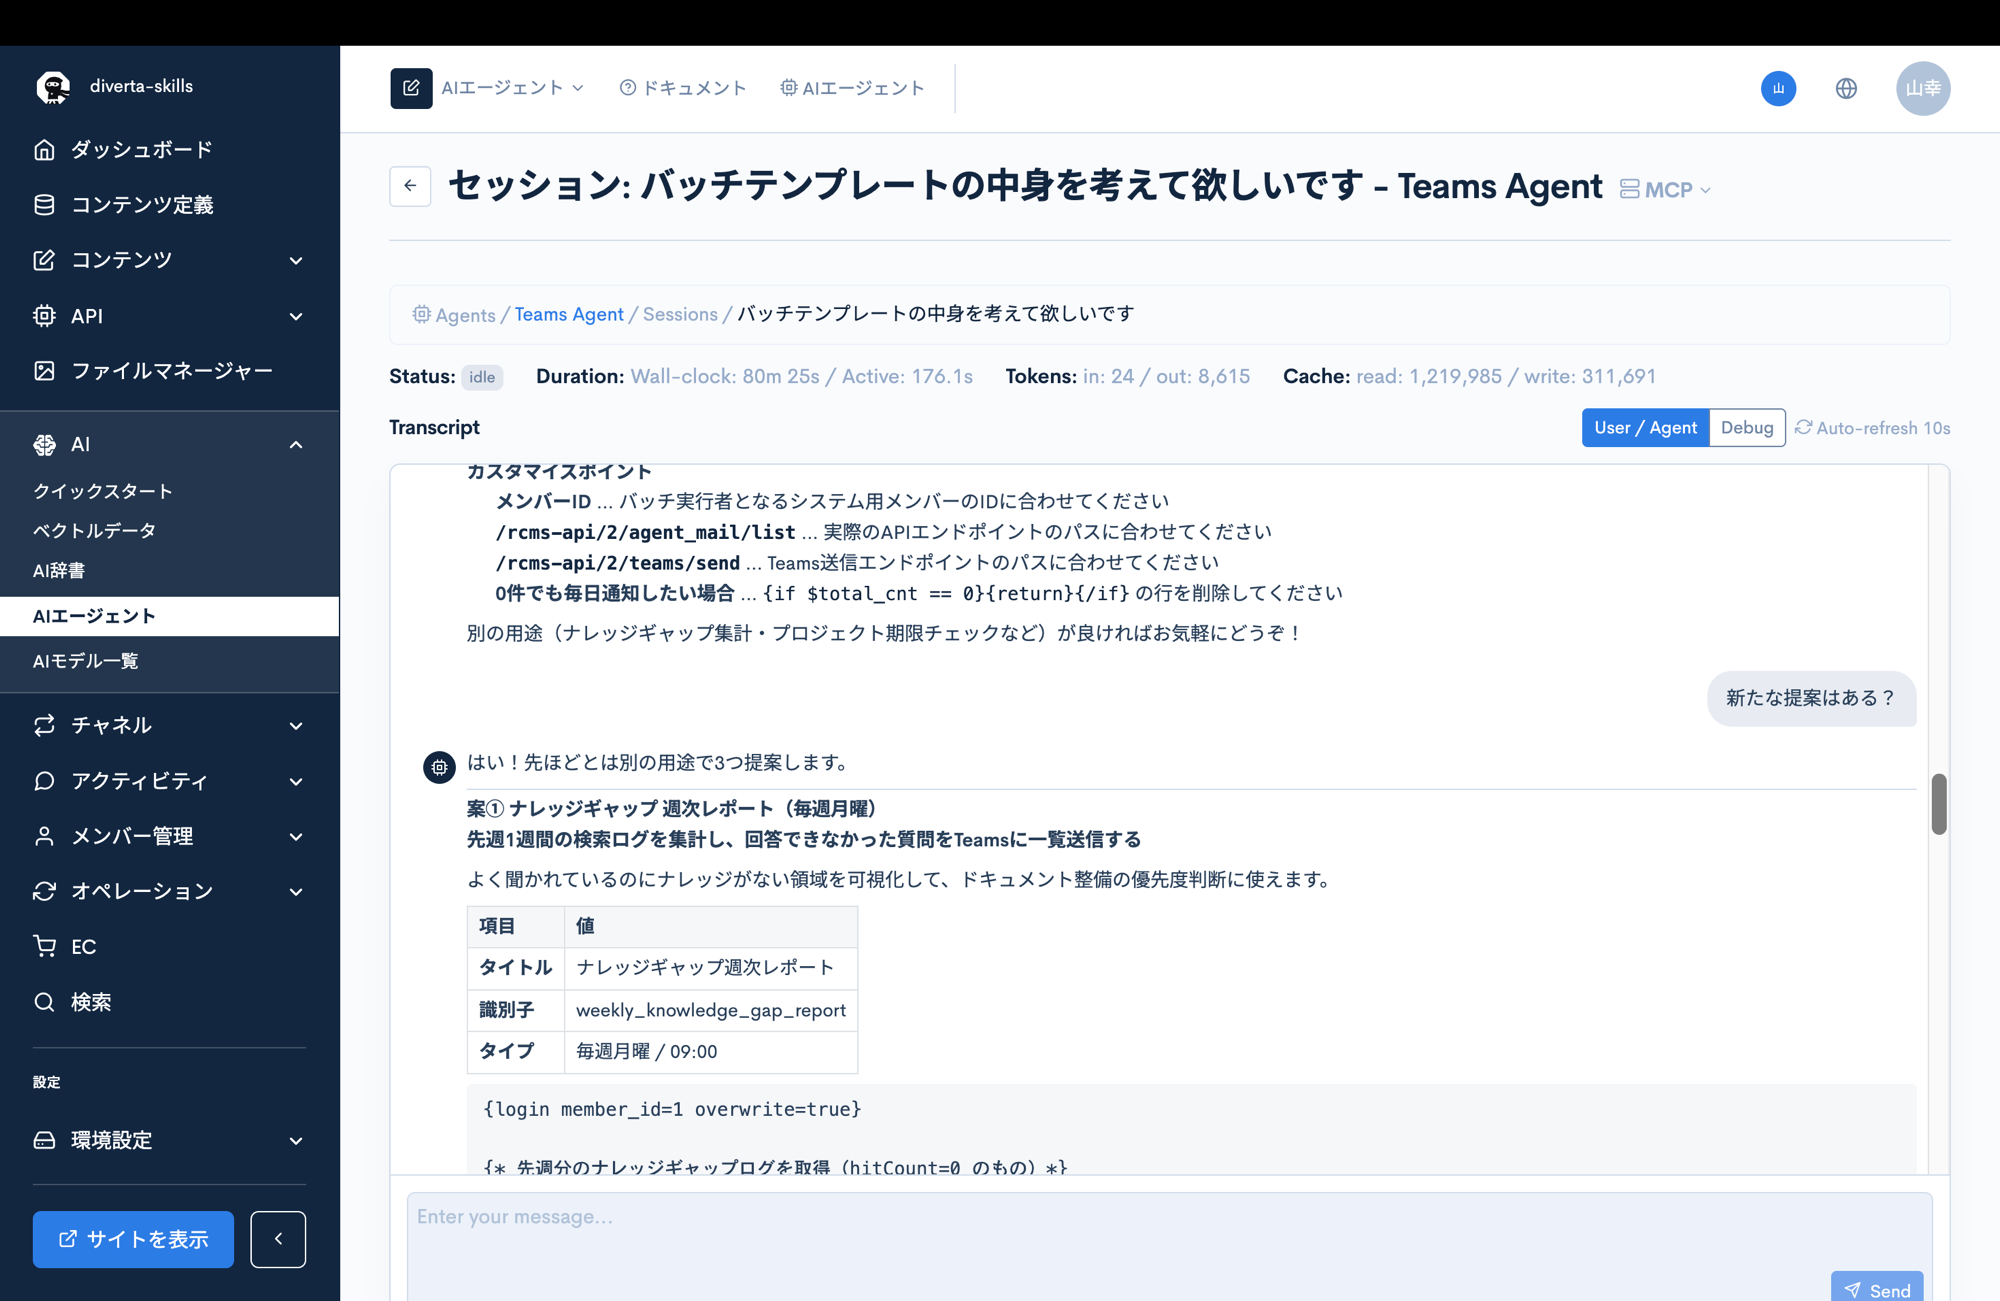This screenshot has width=2000, height=1301.
Task: Open クイックスタート menu item
Action: pos(103,491)
